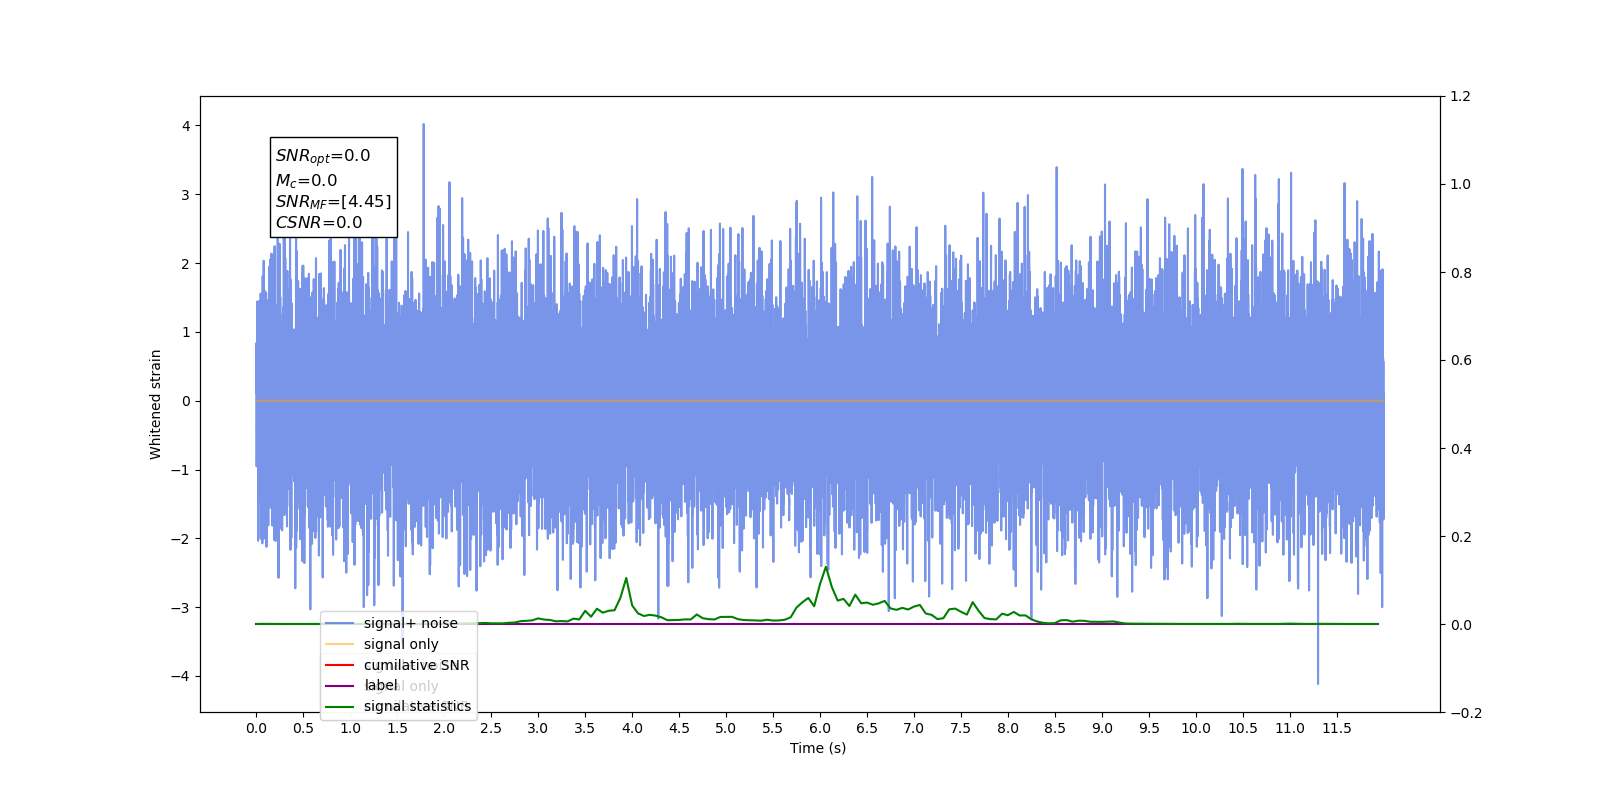Click the x-axis tick label 7.0
This screenshot has width=1600, height=800.
[914, 728]
